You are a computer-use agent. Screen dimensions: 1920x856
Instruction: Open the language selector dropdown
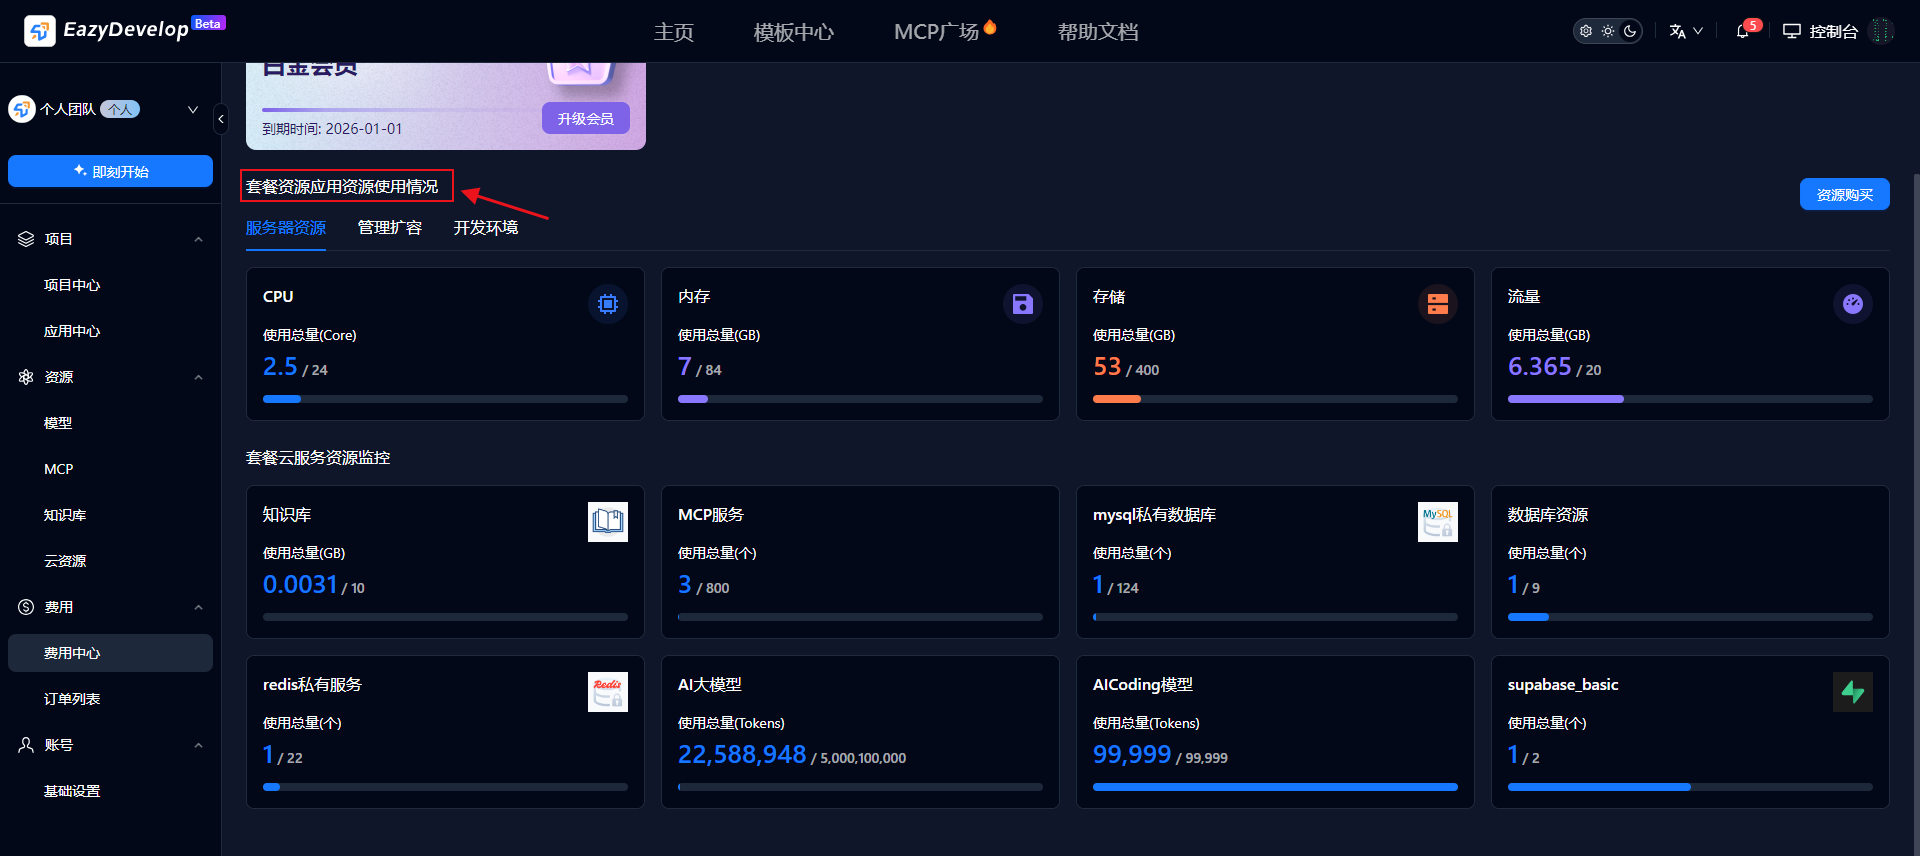click(1686, 31)
